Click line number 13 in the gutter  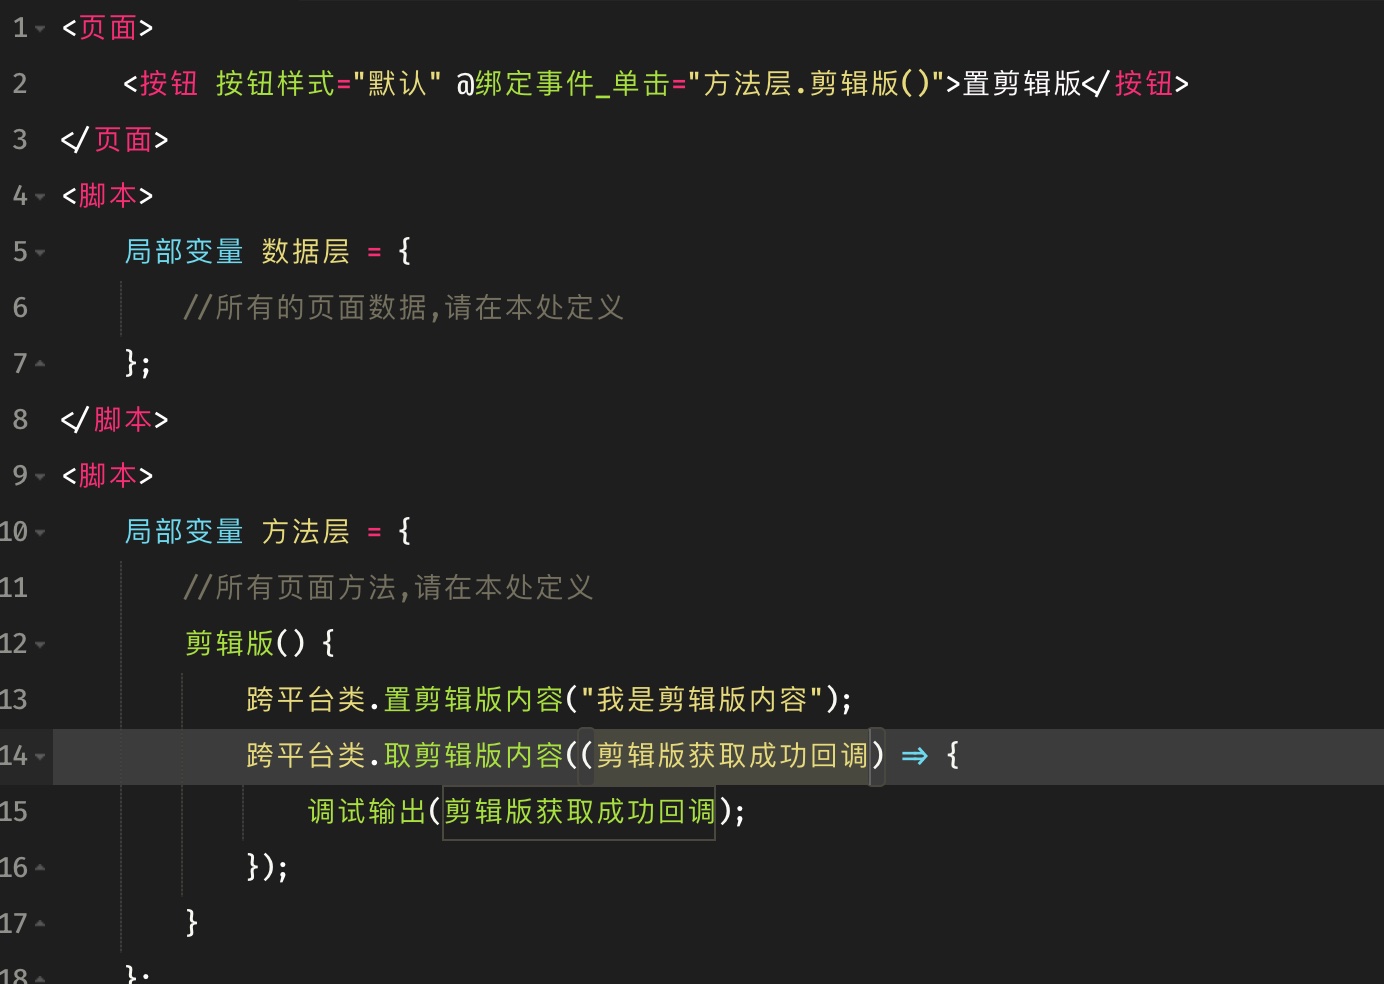pyautogui.click(x=14, y=700)
